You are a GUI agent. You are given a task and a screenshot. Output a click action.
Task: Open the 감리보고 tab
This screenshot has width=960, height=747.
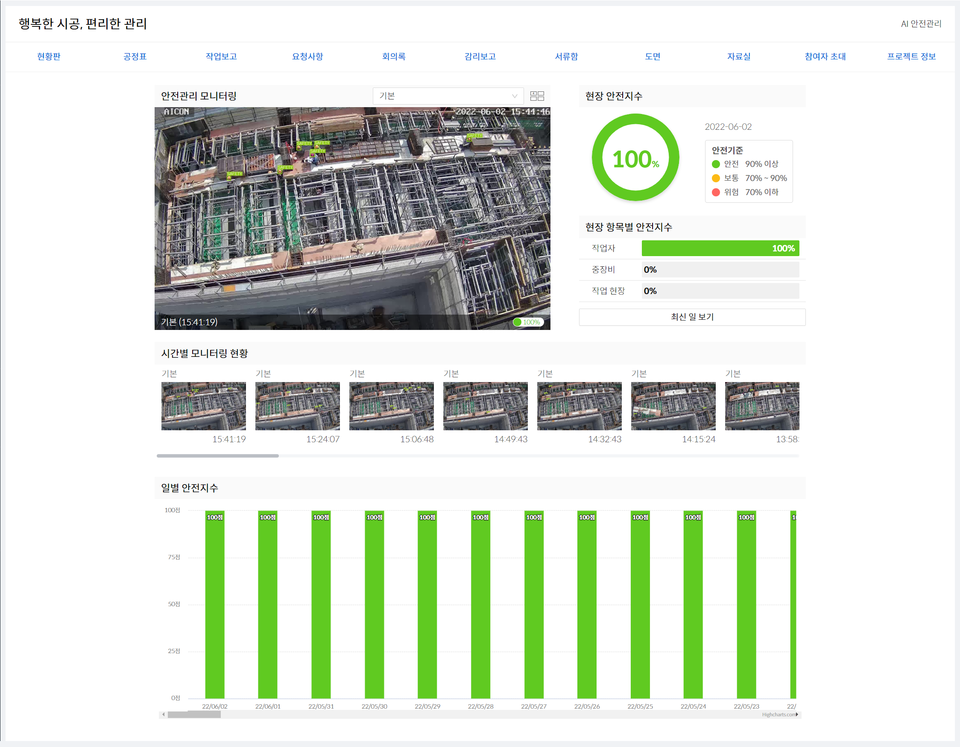480,56
